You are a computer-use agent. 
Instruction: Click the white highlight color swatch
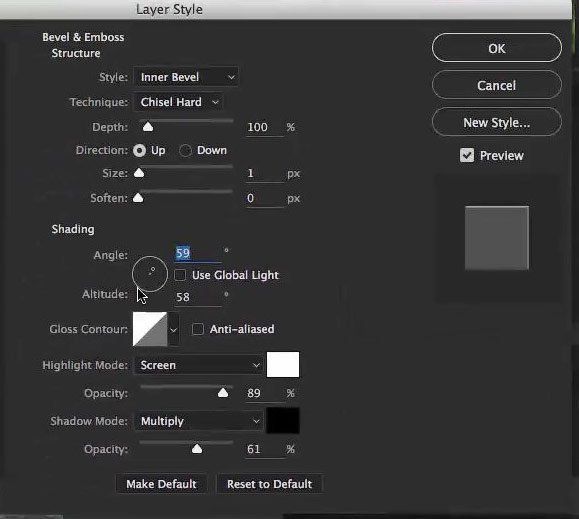[283, 365]
